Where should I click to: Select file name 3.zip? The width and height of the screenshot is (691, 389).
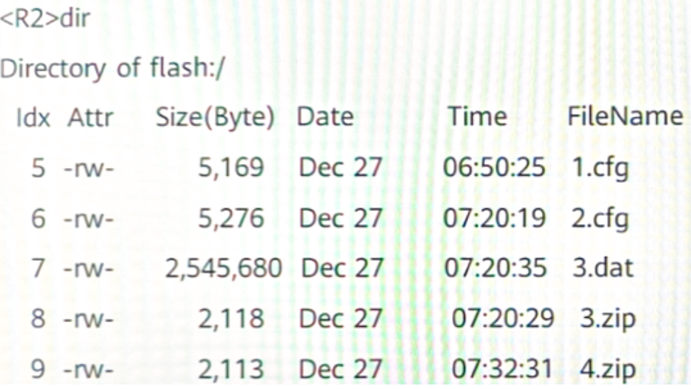608,319
